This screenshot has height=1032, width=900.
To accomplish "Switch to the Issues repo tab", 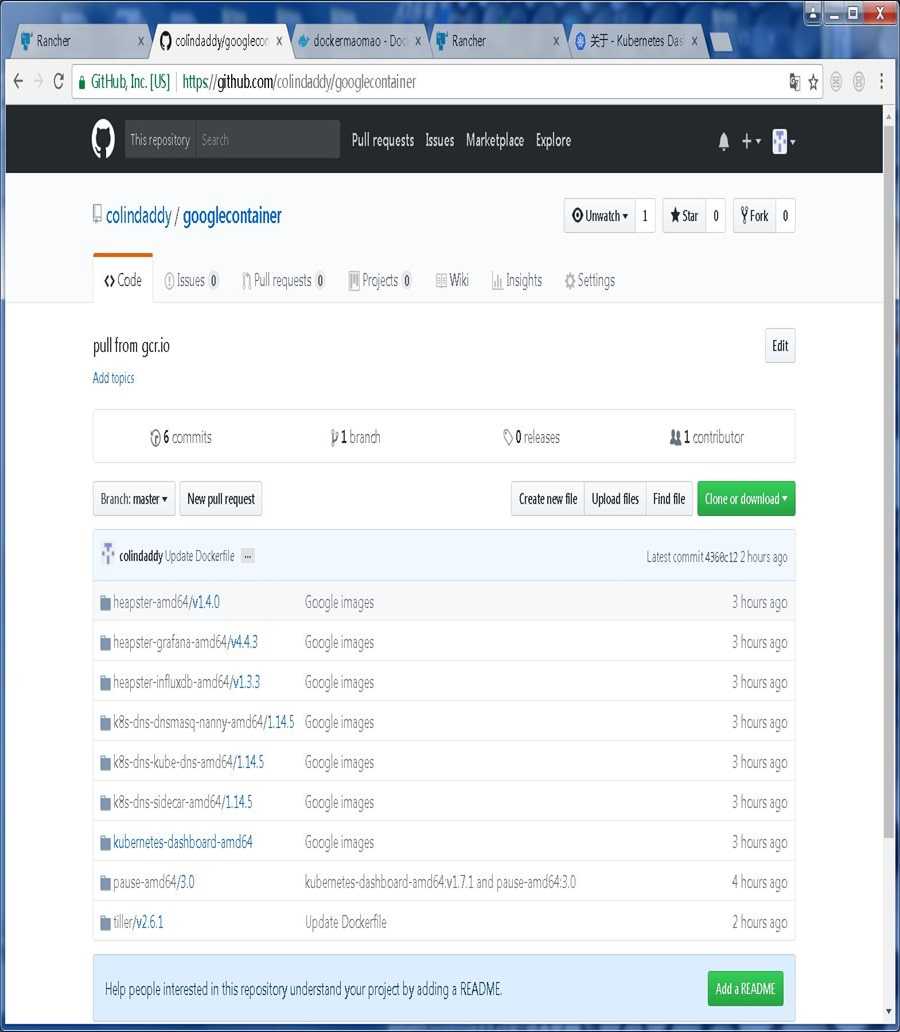I will pyautogui.click(x=191, y=280).
